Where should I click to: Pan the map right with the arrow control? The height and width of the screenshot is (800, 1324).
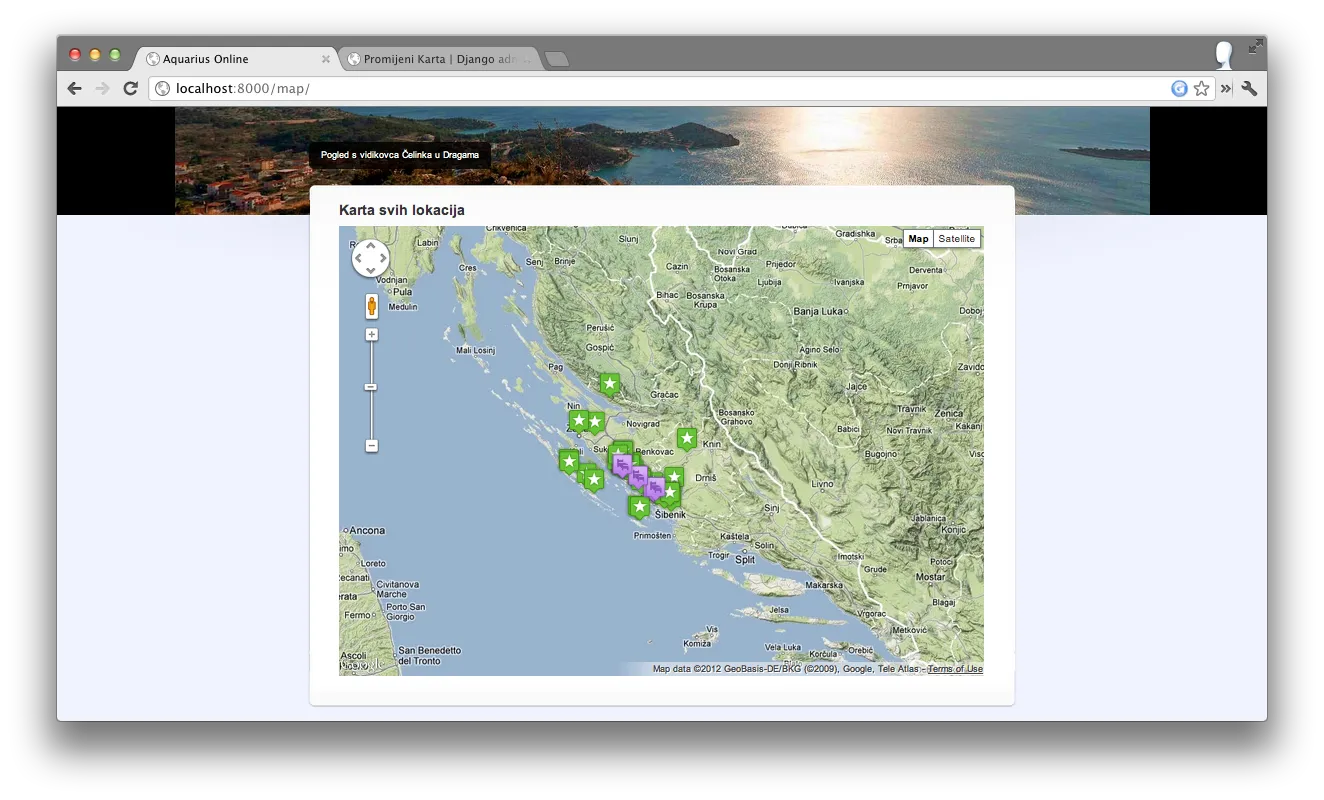(x=383, y=258)
